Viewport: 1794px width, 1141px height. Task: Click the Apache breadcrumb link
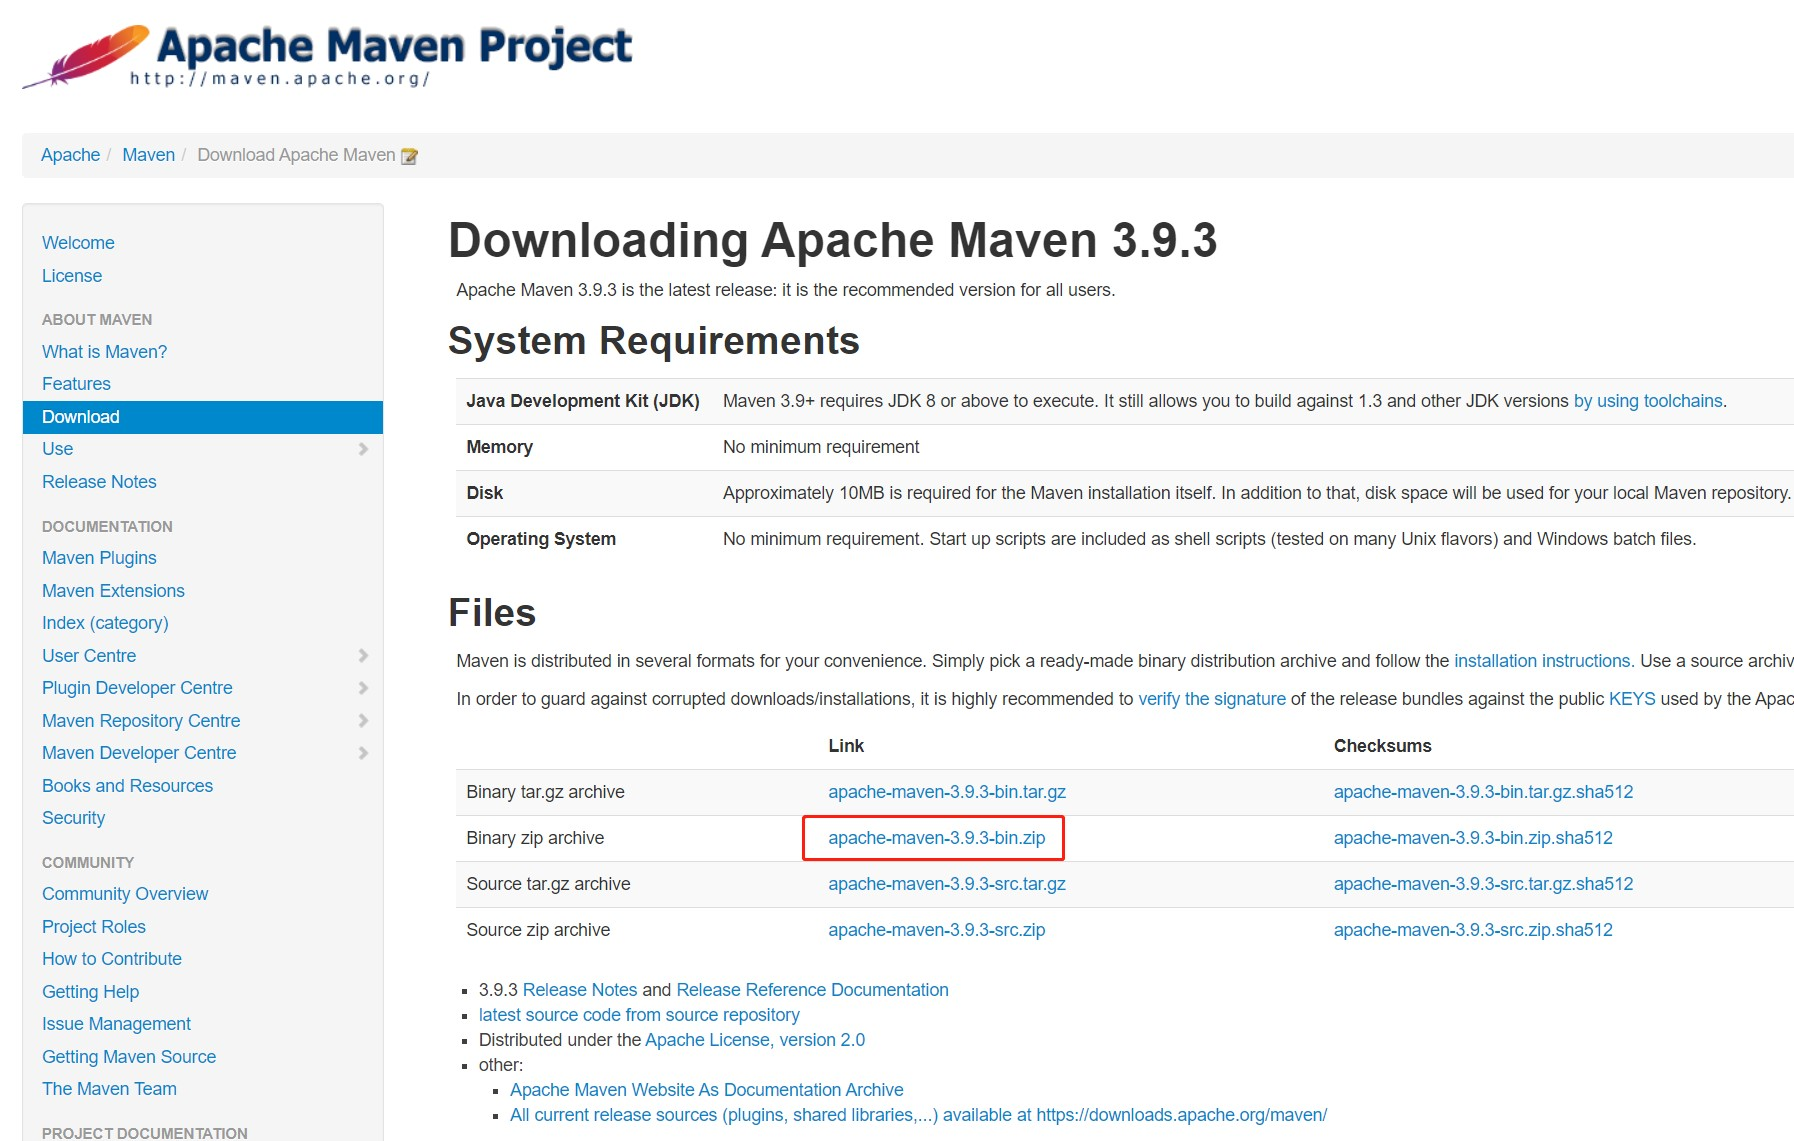pyautogui.click(x=69, y=155)
